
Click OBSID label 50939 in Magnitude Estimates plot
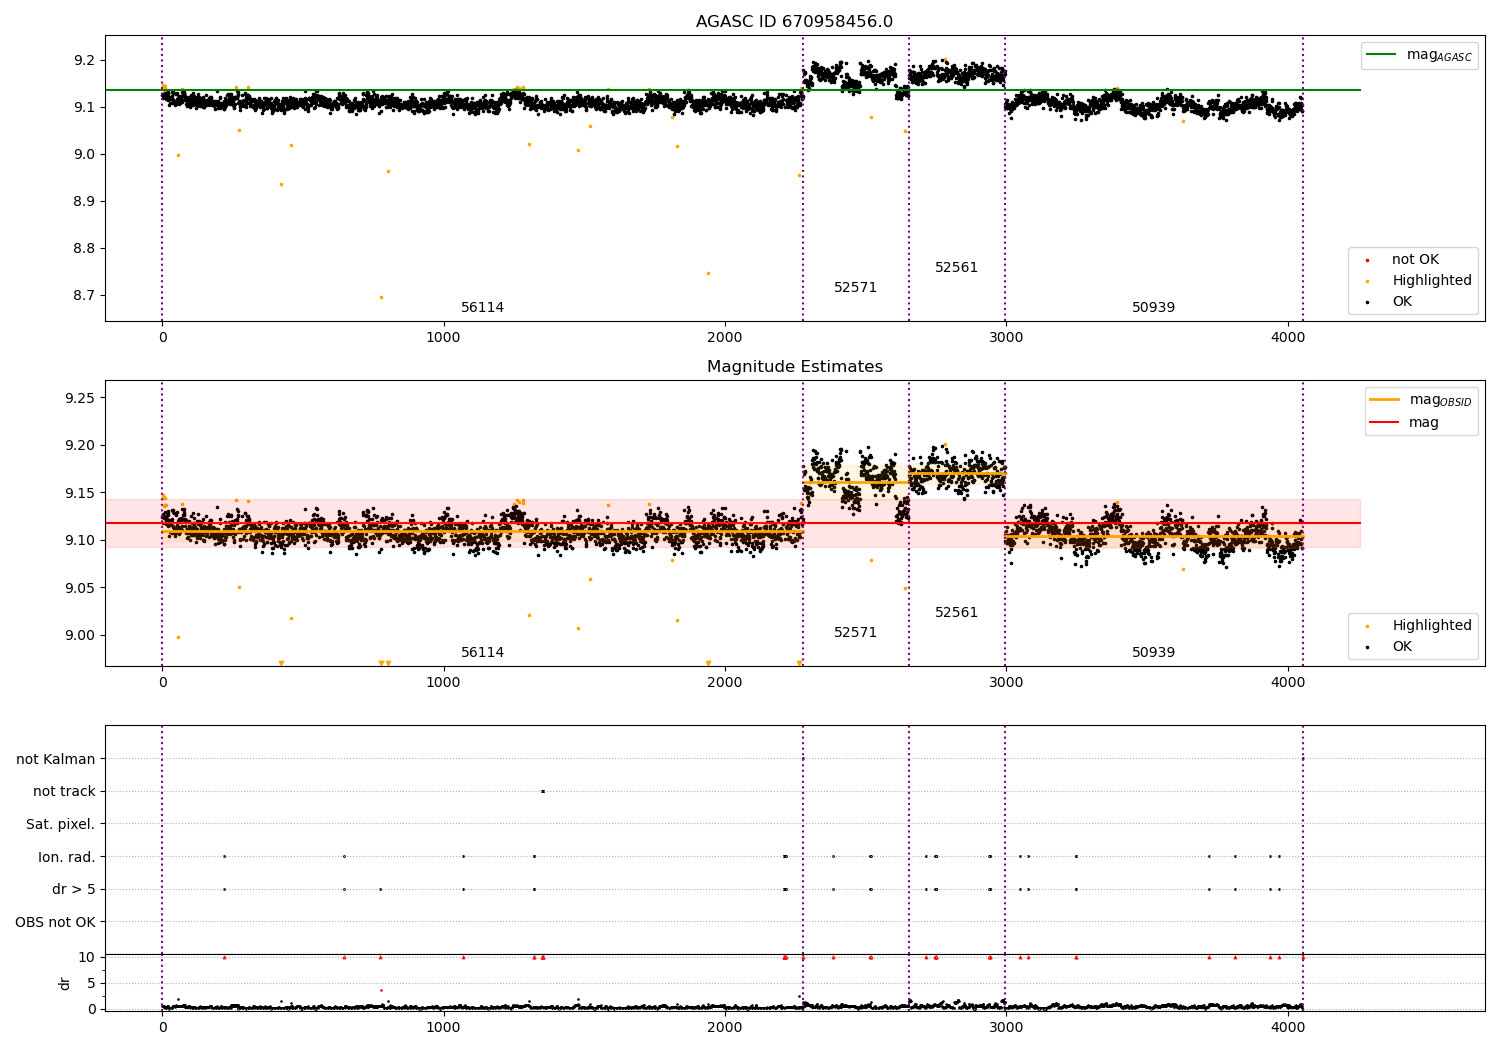[x=1153, y=653]
